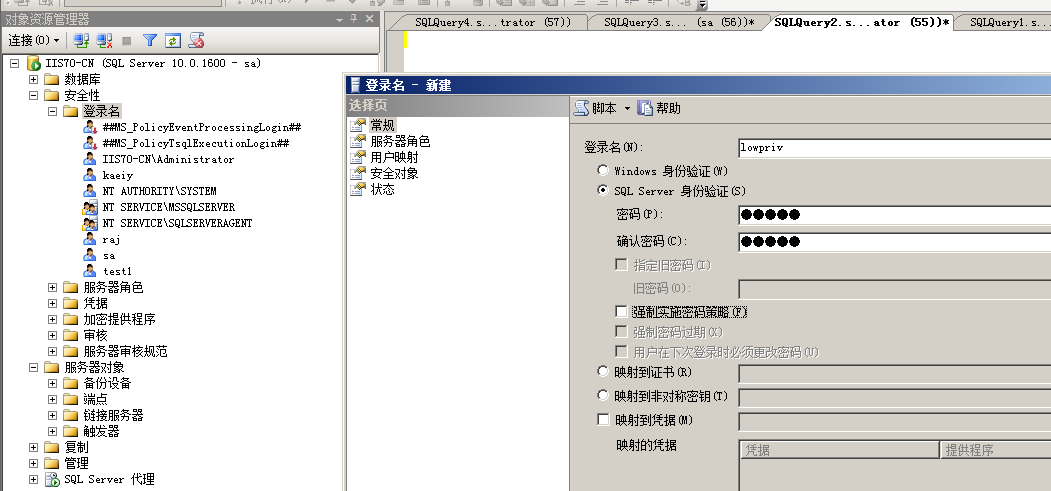The height and width of the screenshot is (491, 1051).
Task: Click the sa login user icon
Action: click(90, 256)
